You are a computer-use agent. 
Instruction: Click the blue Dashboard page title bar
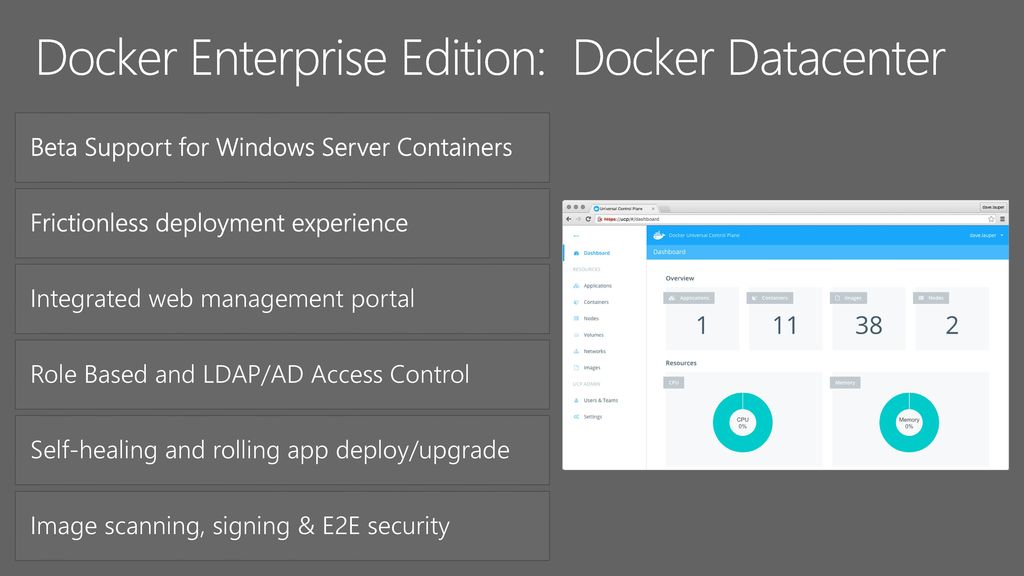[827, 252]
